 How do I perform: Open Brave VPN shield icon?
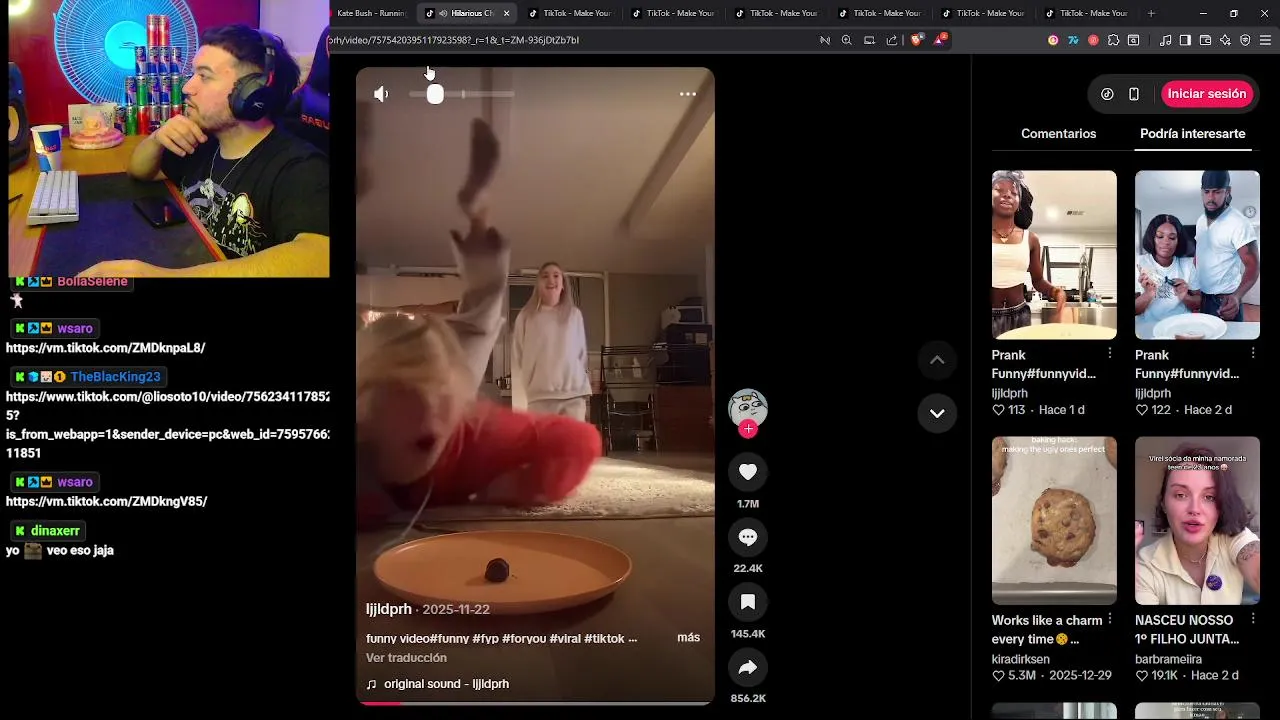coord(1245,40)
